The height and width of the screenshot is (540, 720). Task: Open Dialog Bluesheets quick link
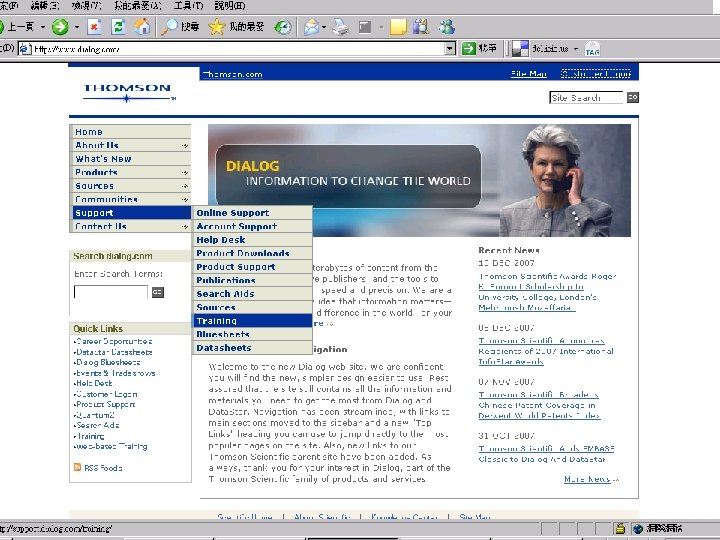(107, 362)
